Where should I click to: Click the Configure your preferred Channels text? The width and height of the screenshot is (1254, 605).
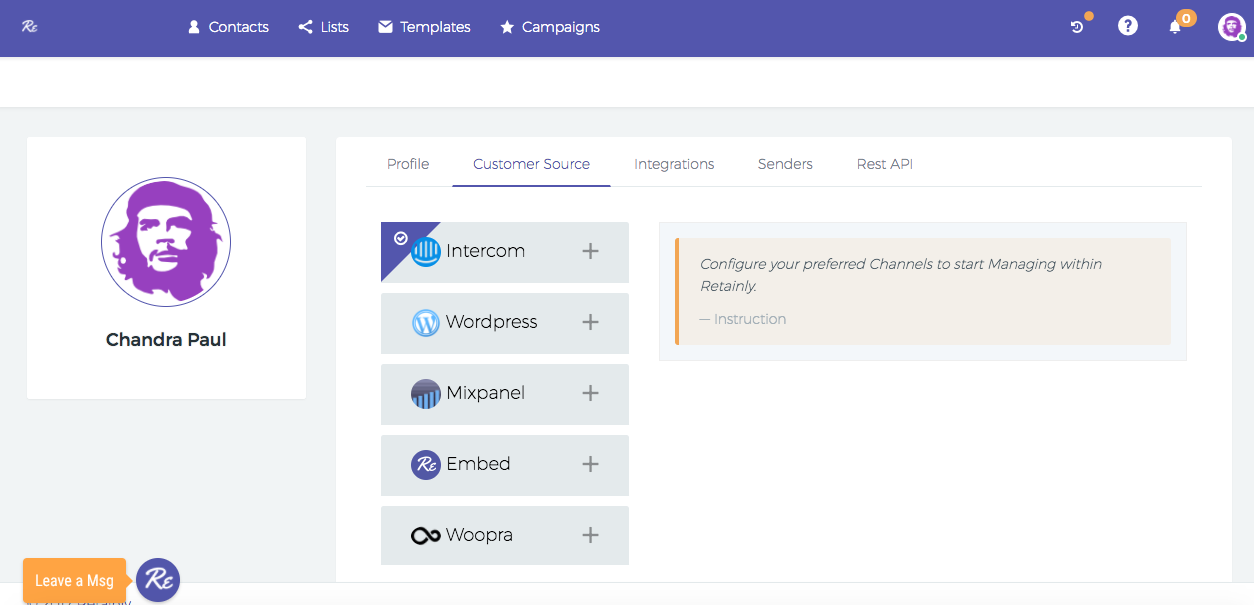coord(901,275)
